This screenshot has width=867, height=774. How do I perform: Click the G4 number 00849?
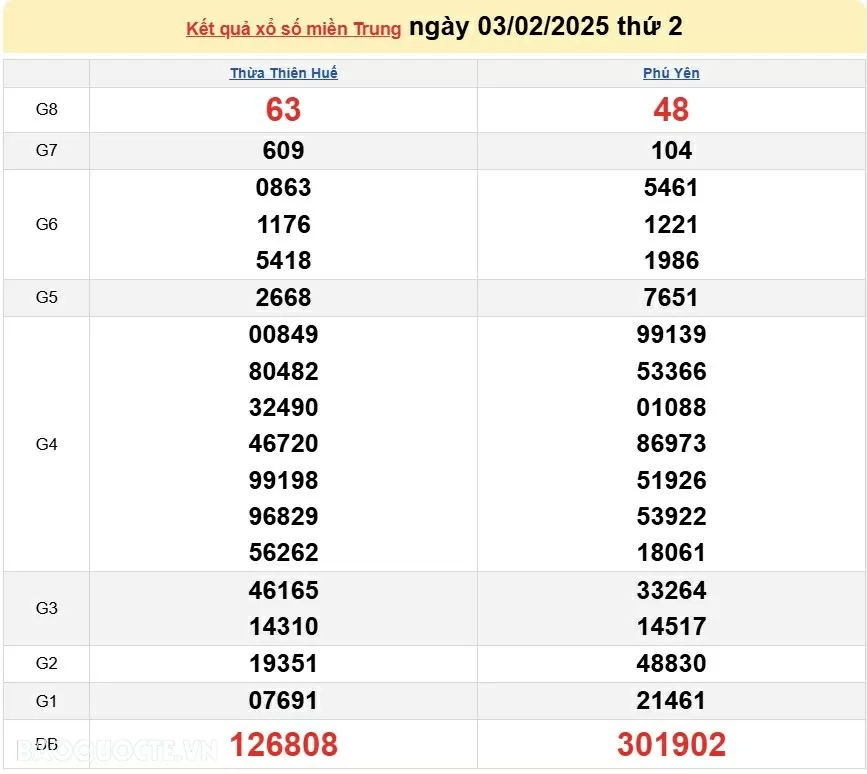[283, 334]
